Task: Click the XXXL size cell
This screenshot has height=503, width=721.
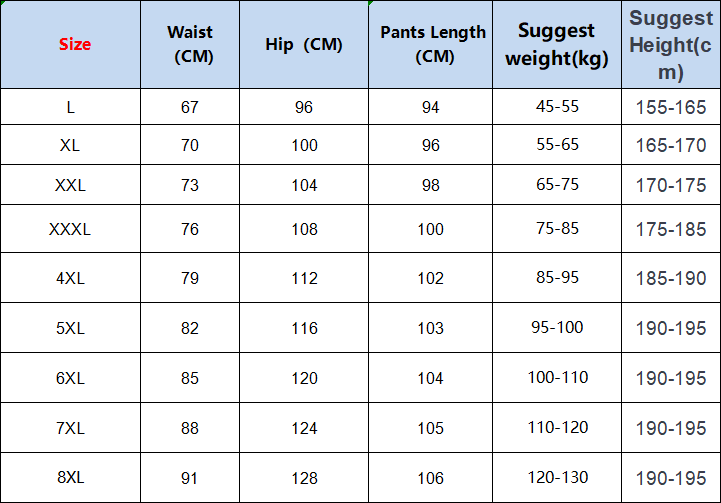Action: click(x=70, y=229)
